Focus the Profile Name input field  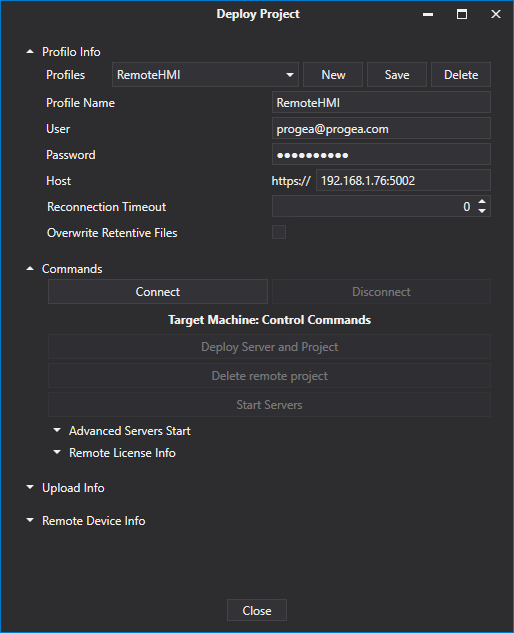point(381,103)
